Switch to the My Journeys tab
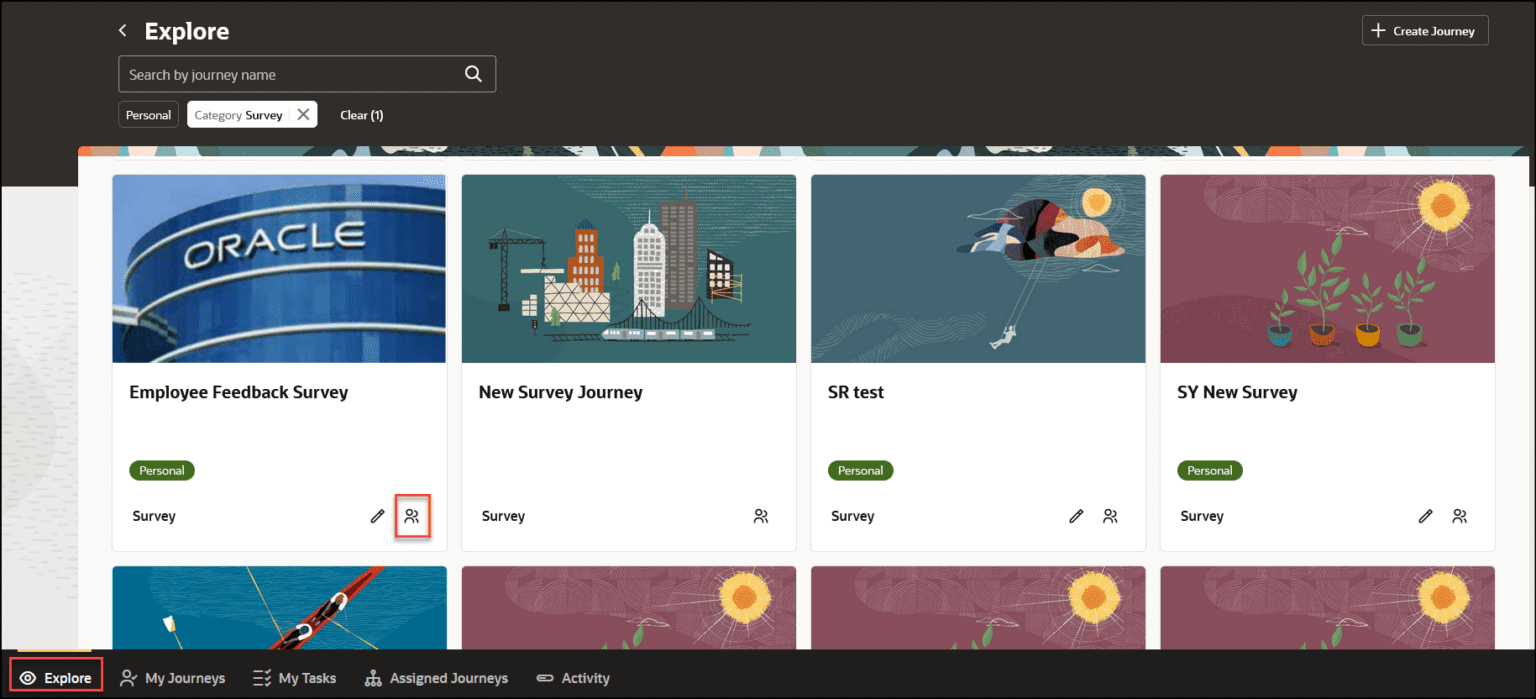This screenshot has width=1536, height=699. [172, 678]
